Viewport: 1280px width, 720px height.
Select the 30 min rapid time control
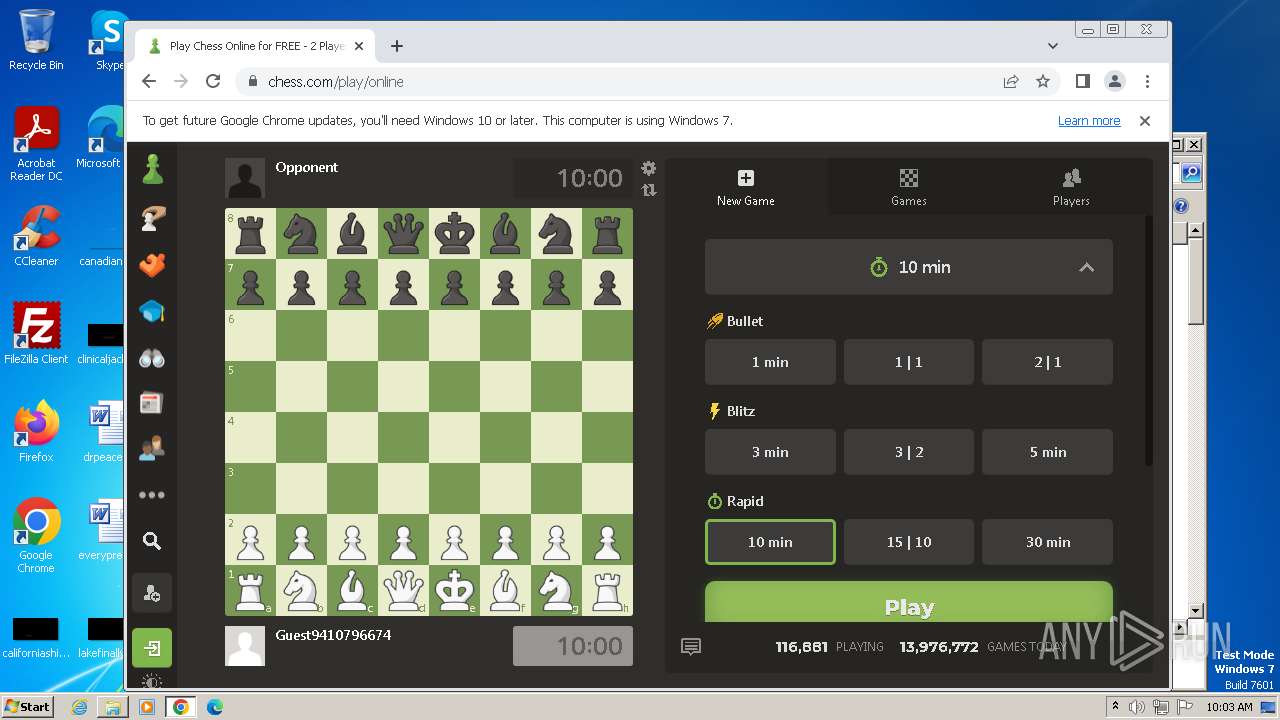pyautogui.click(x=1048, y=542)
